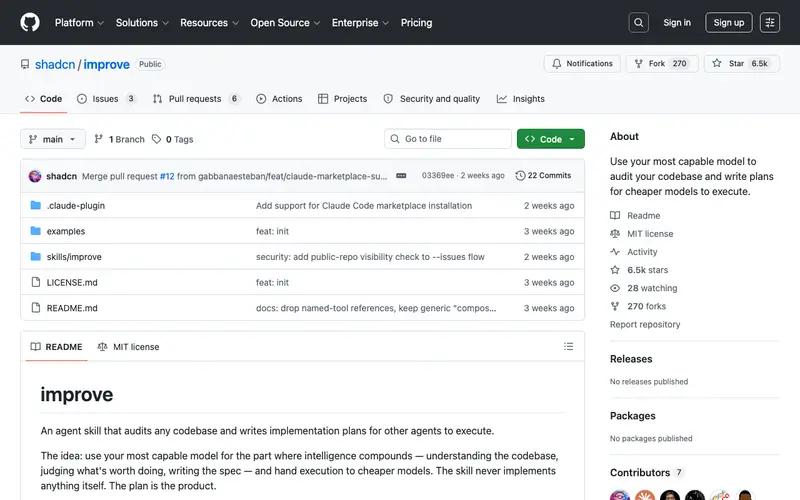Click the Sign up button
The image size is (800, 500).
coord(729,22)
